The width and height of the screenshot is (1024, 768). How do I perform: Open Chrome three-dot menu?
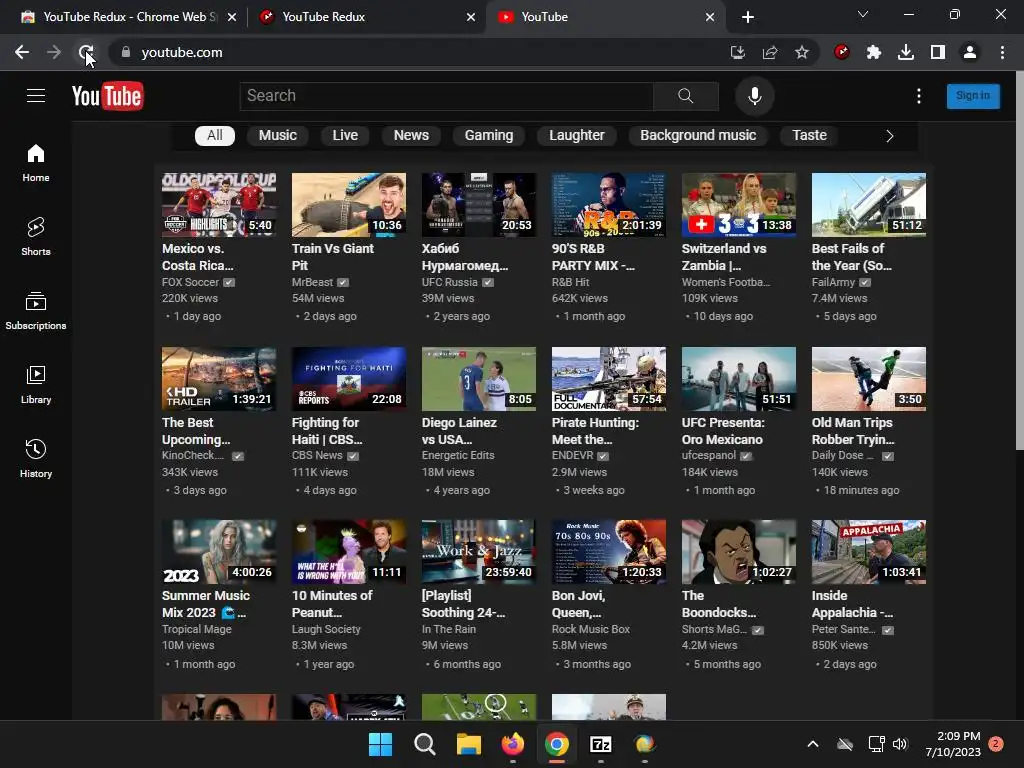(1002, 52)
